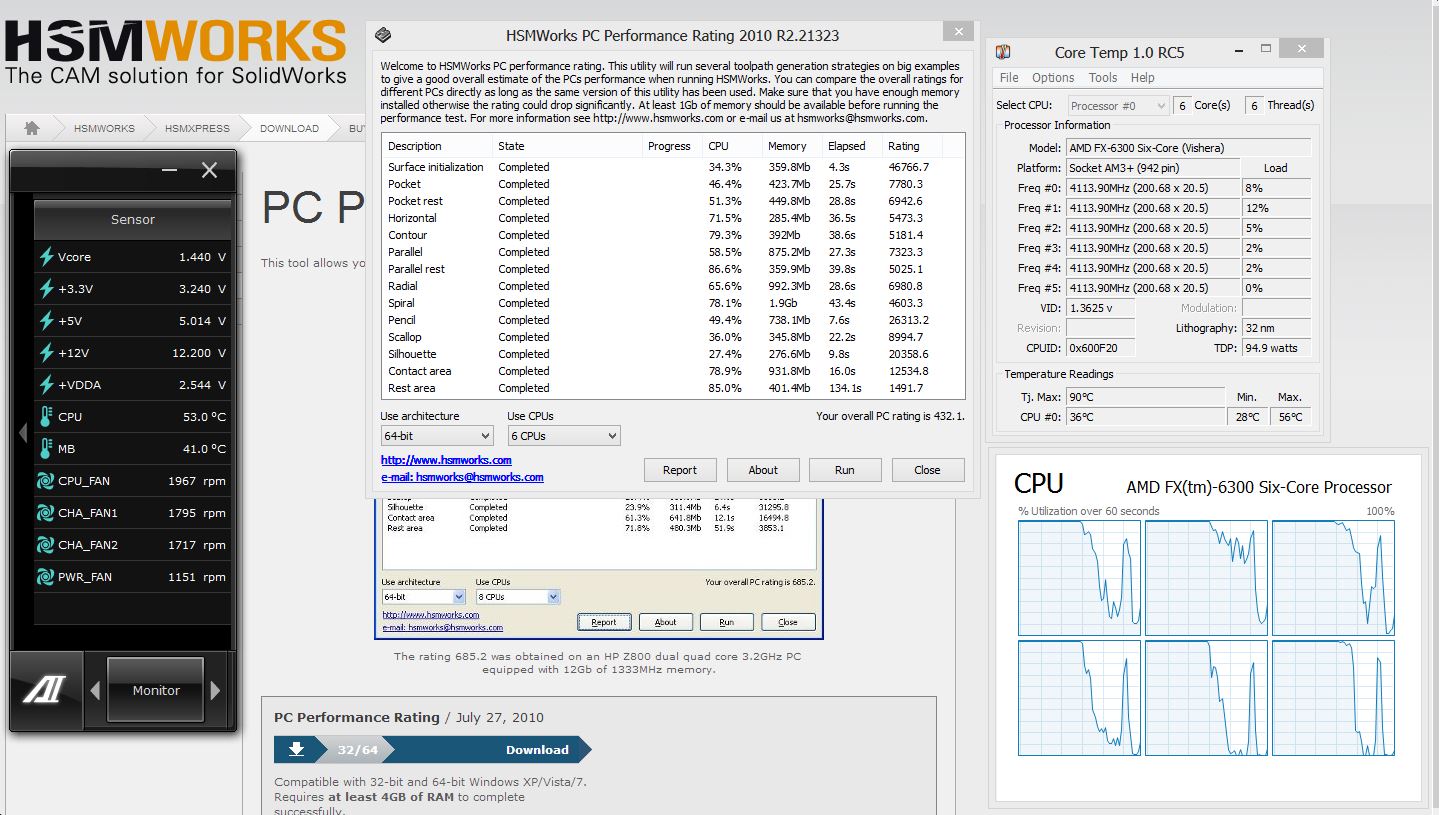
Task: Open the 8 CPUs dropdown in the webpage screenshot
Action: (x=518, y=597)
